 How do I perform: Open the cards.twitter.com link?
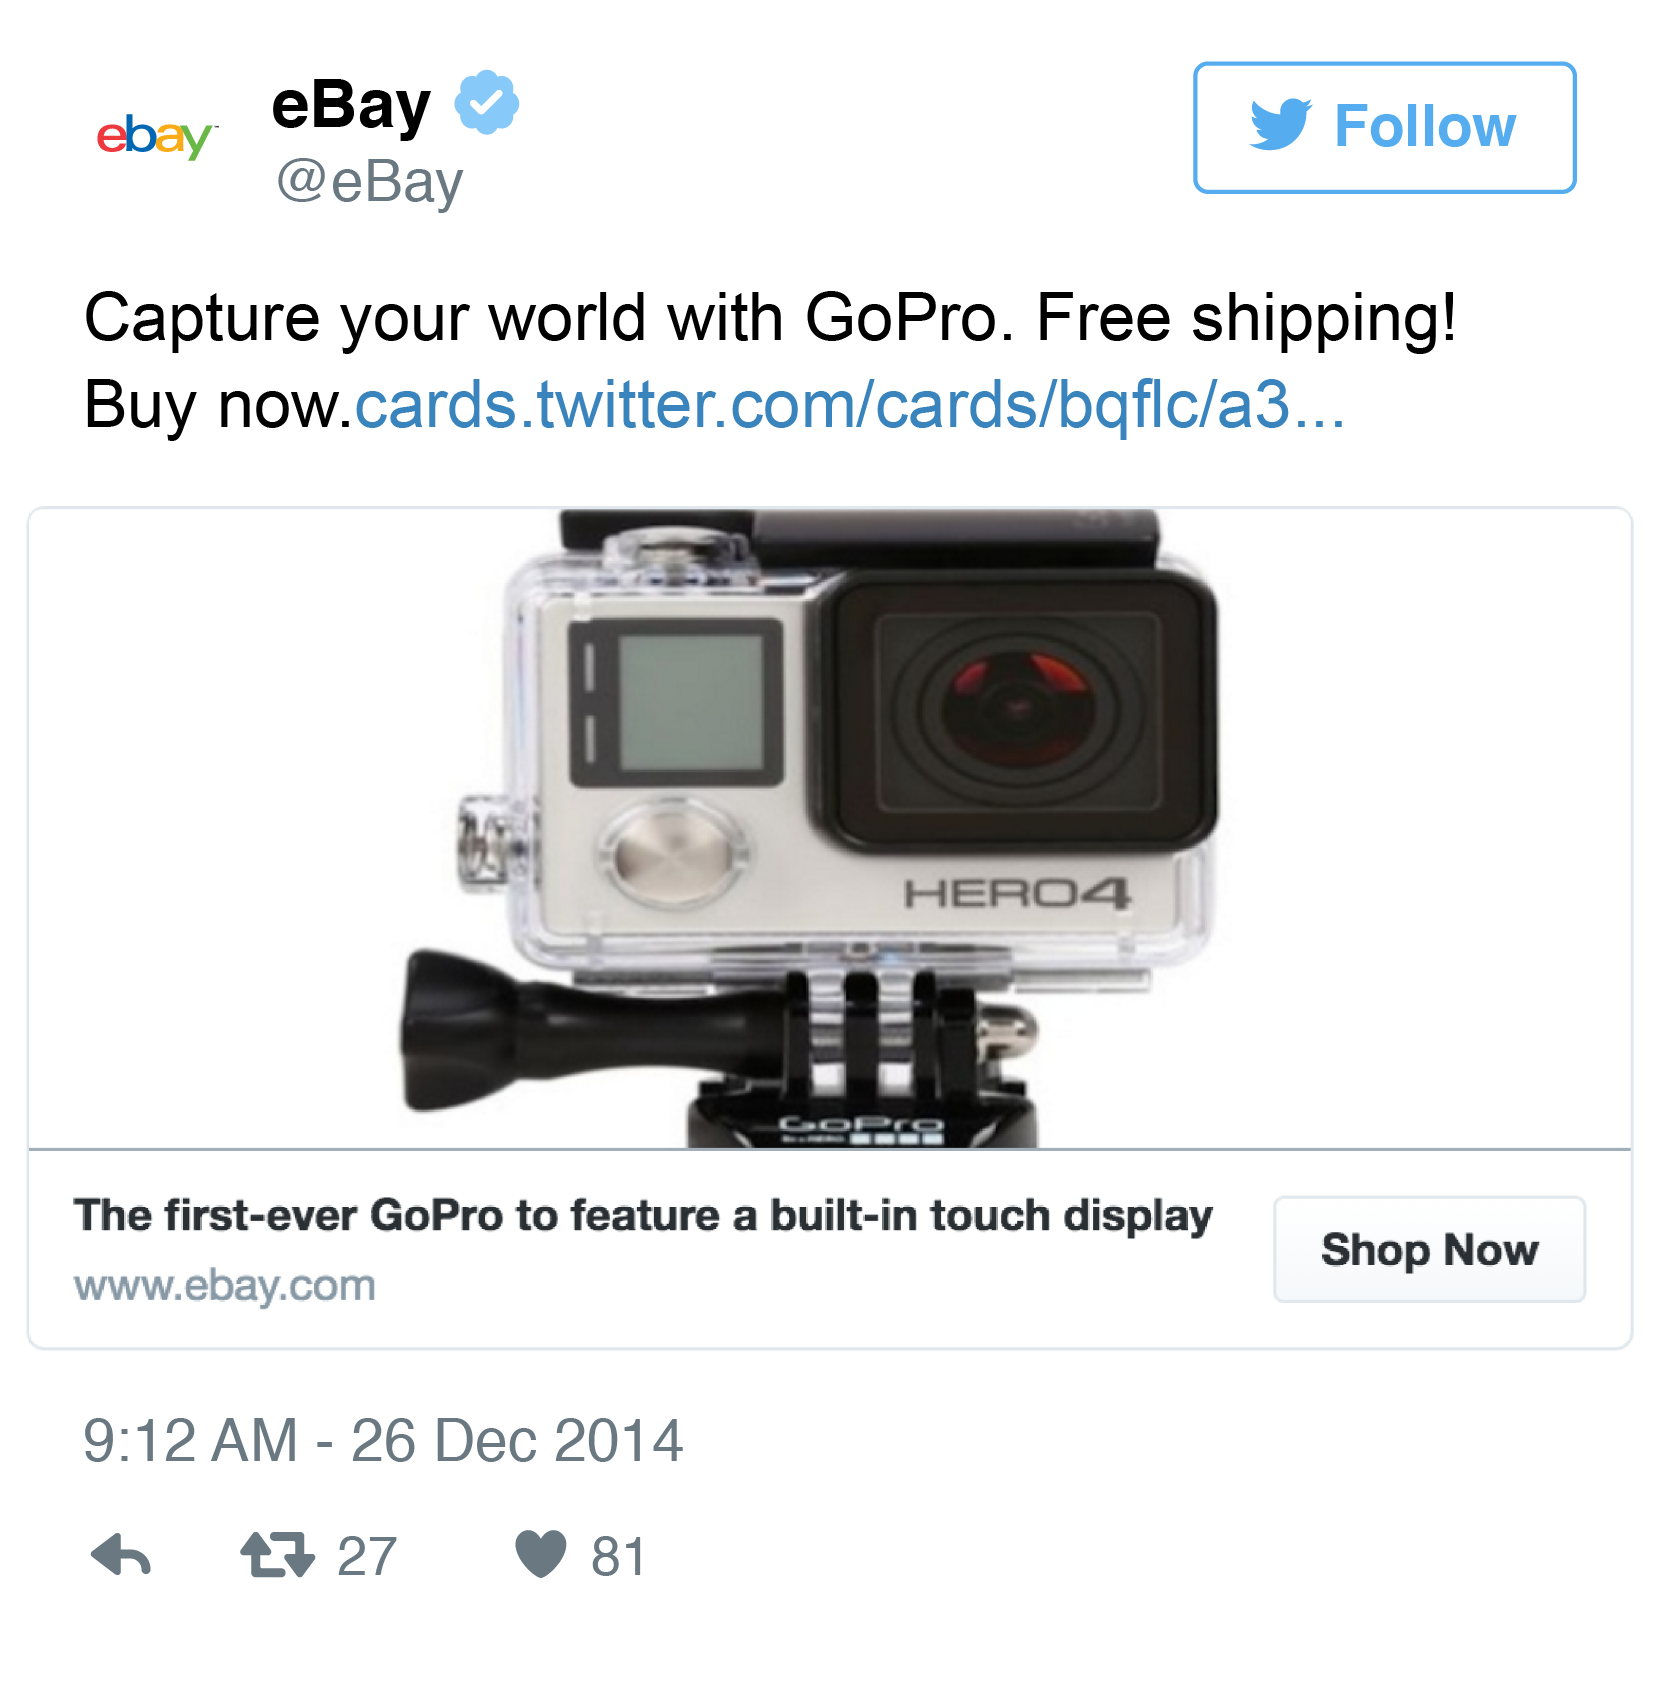pyautogui.click(x=850, y=405)
